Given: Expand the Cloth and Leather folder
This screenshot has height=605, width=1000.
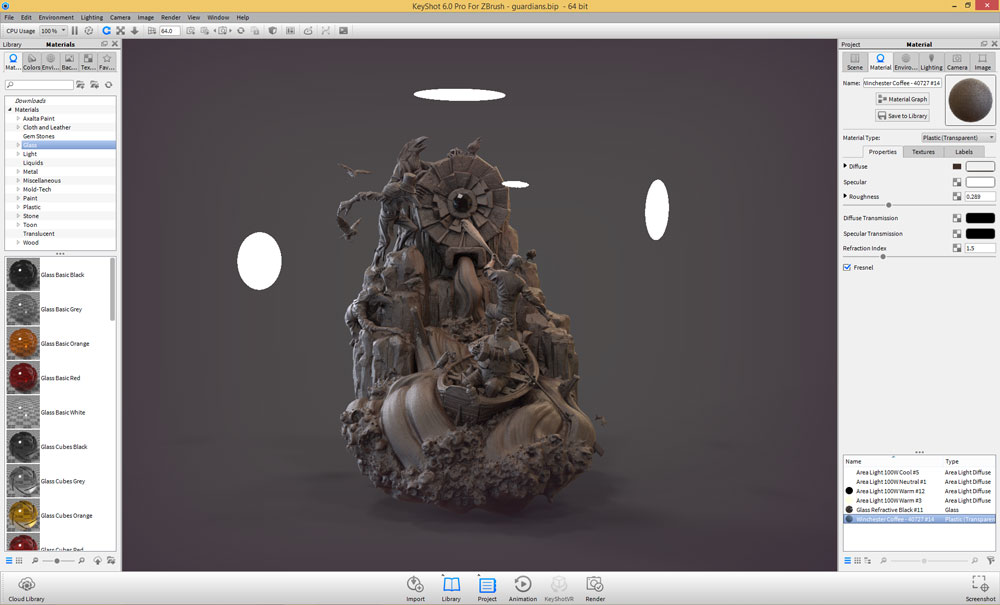Looking at the screenshot, I should (18, 128).
